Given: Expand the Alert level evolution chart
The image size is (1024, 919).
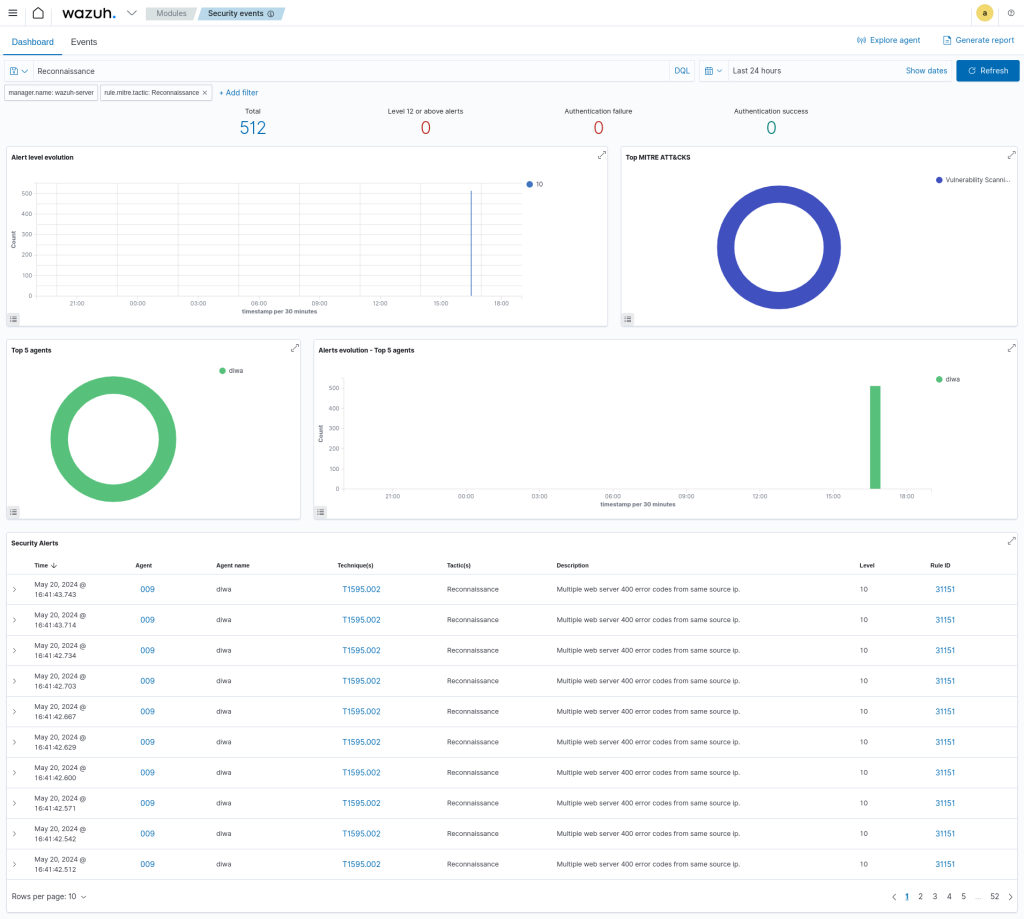Looking at the screenshot, I should (602, 155).
